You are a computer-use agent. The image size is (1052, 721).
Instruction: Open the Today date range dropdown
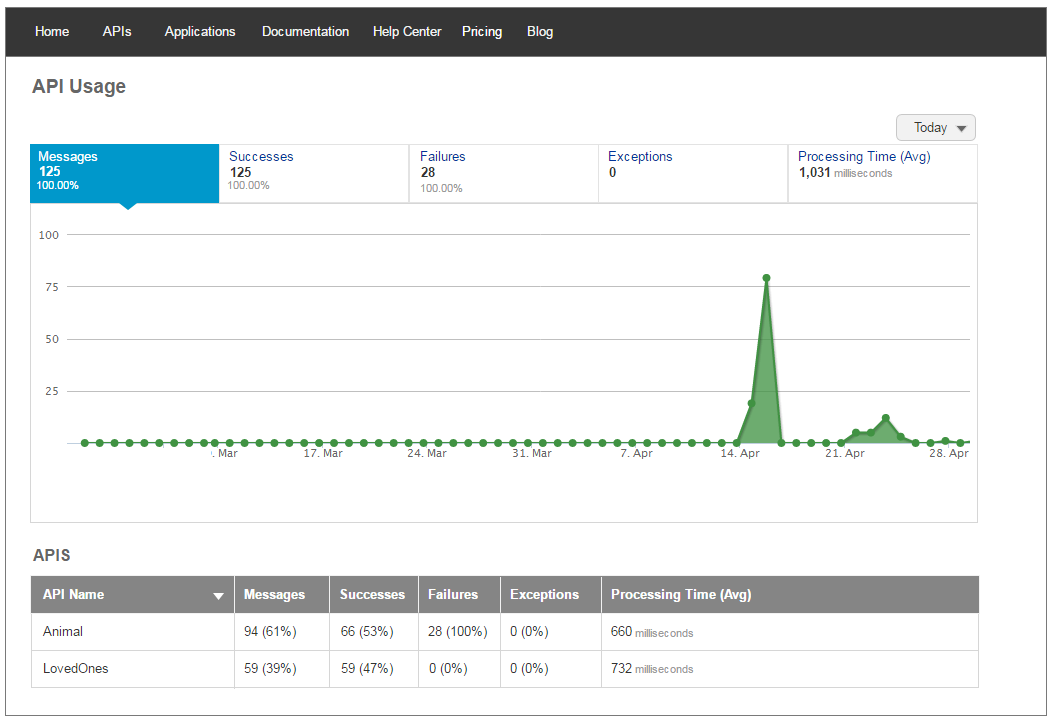[x=935, y=128]
